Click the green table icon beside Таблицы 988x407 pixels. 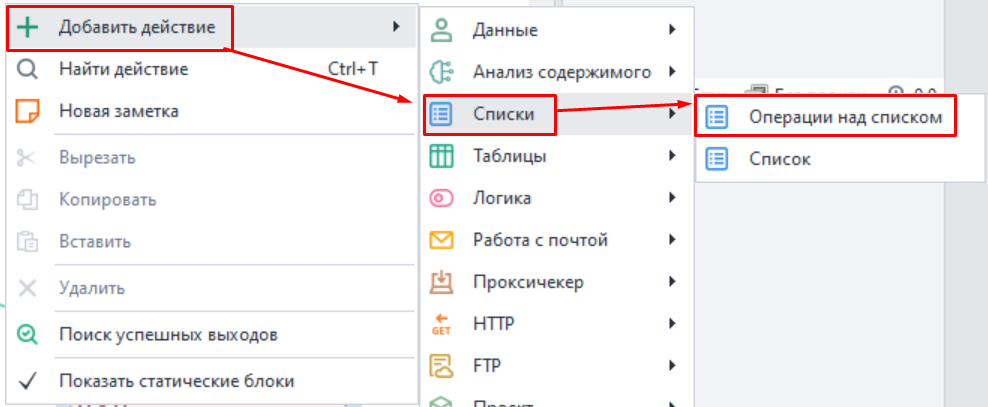[441, 156]
